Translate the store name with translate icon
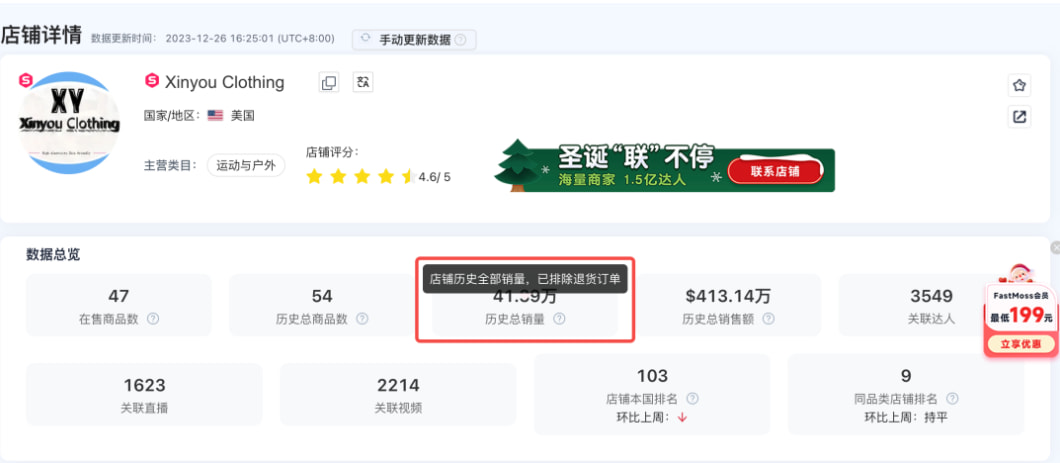Viewport: 1060px width, 463px height. [x=363, y=82]
